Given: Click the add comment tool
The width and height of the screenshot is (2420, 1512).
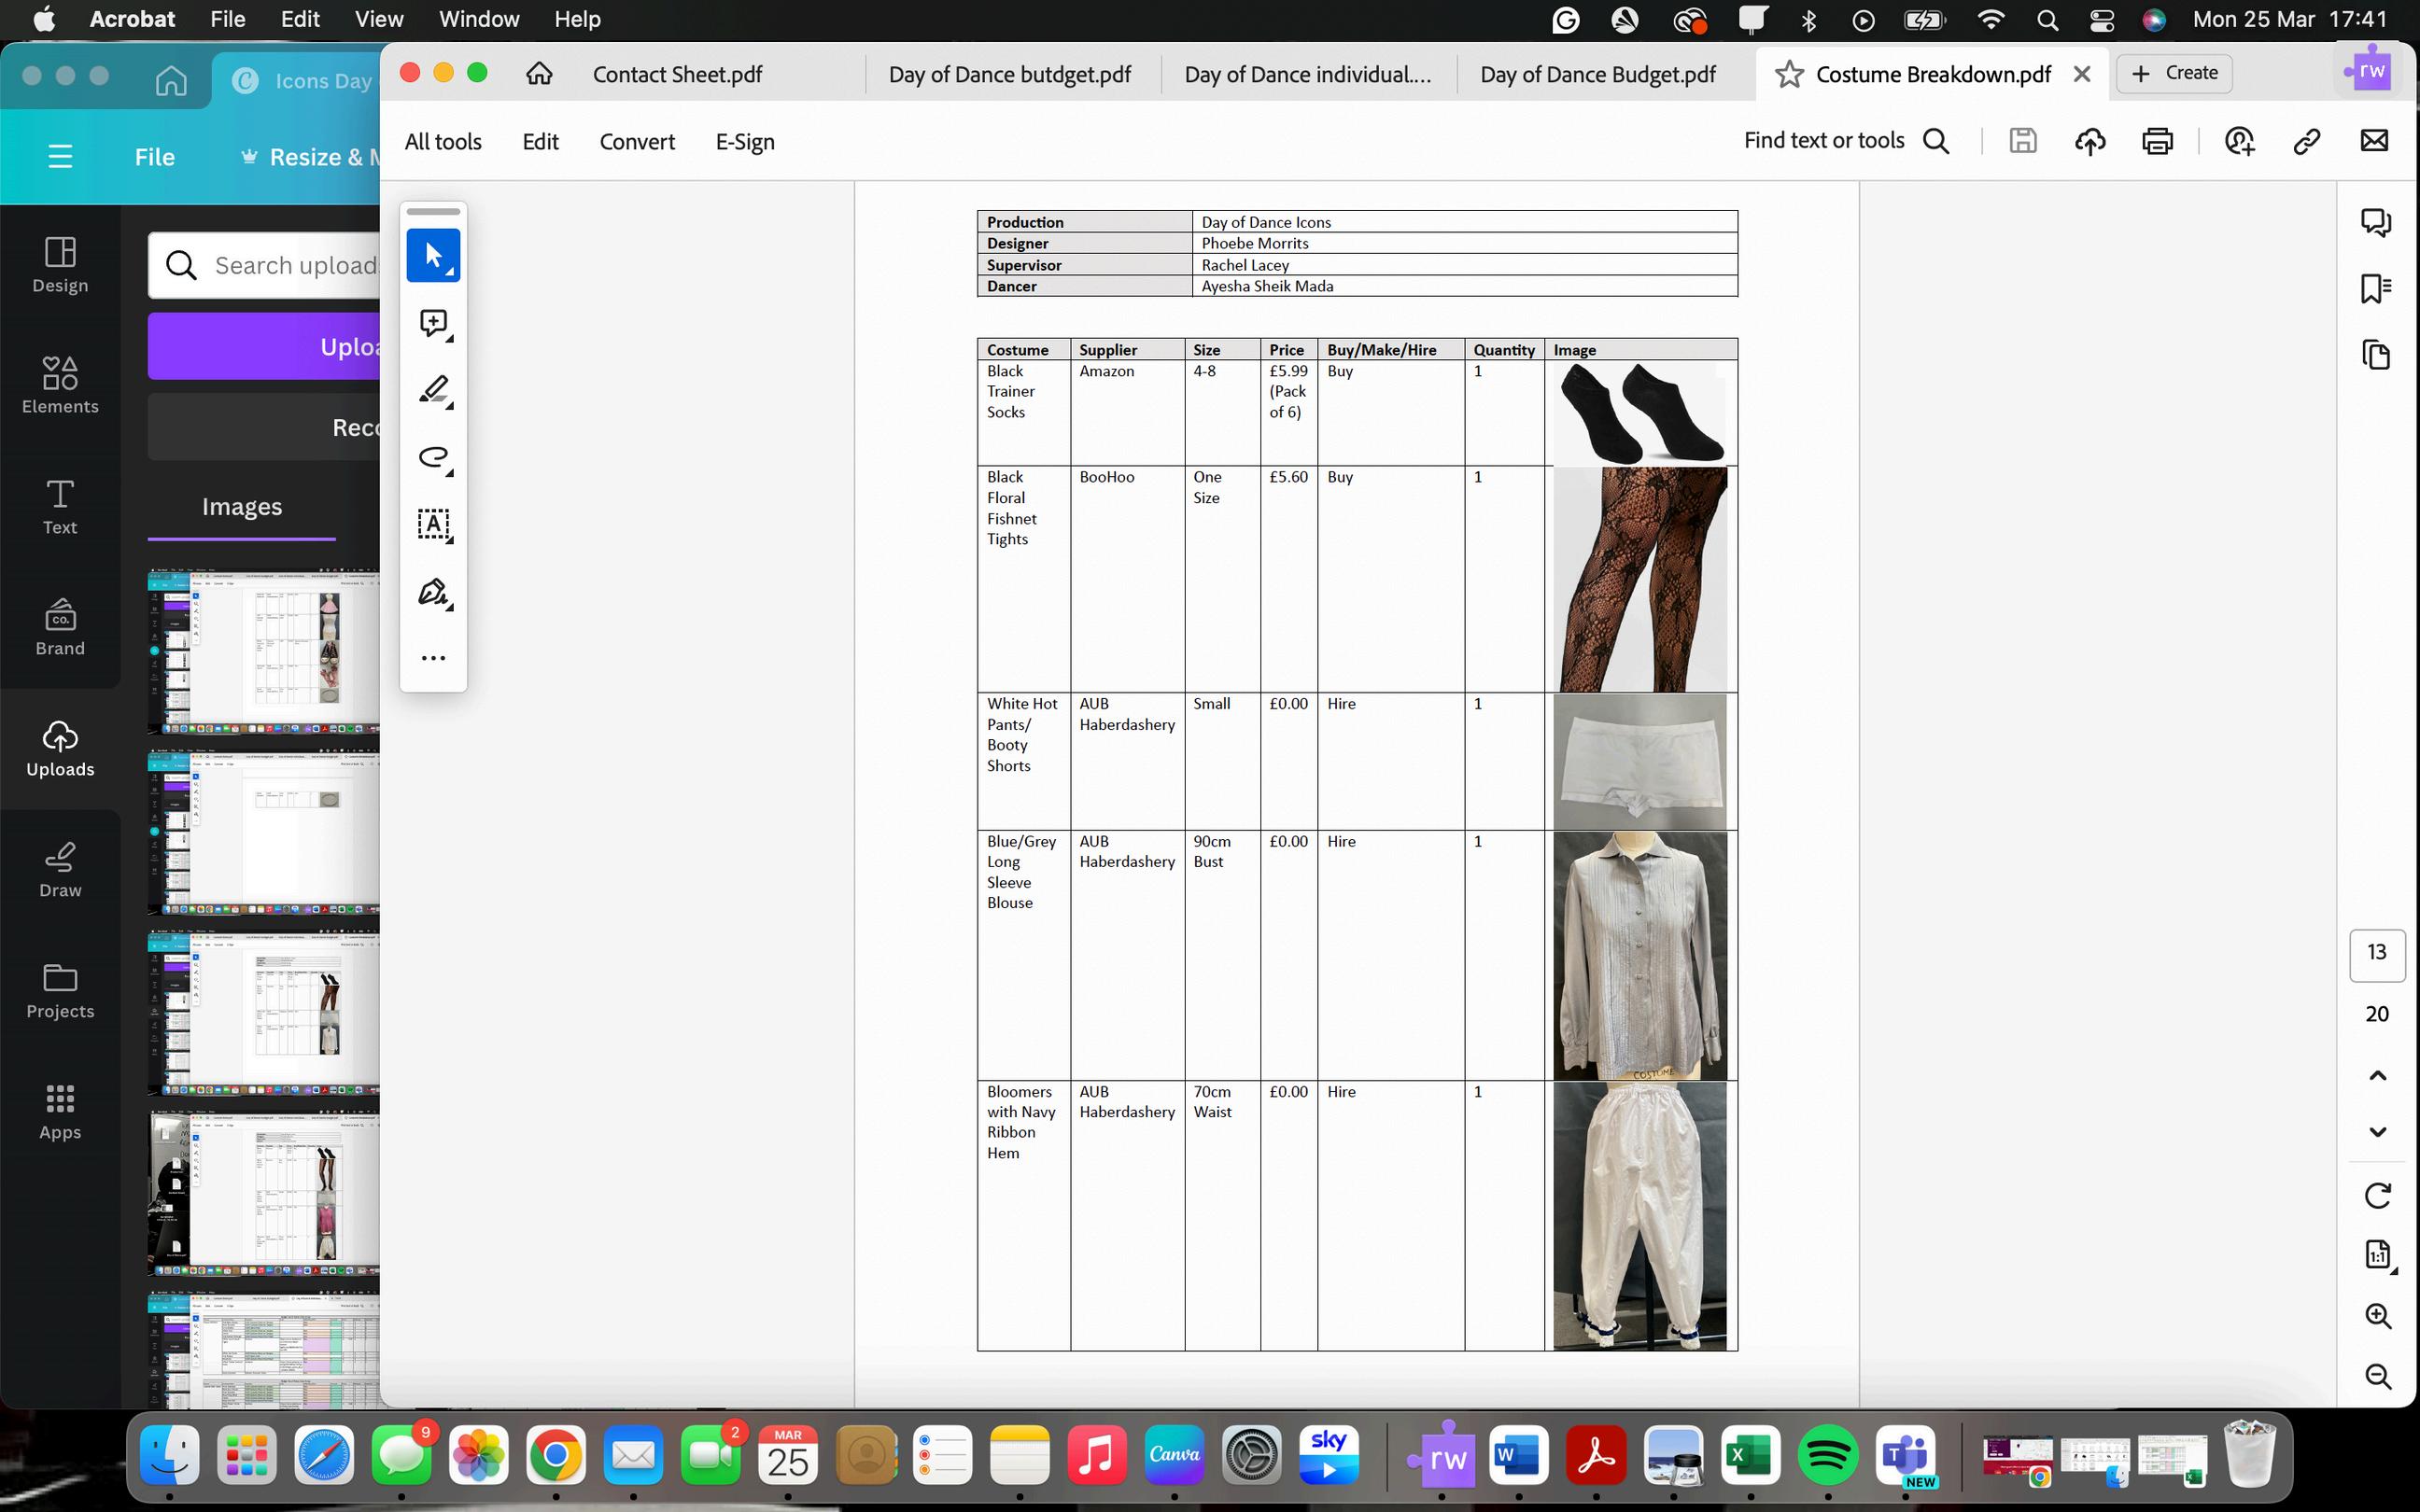Looking at the screenshot, I should coord(433,323).
